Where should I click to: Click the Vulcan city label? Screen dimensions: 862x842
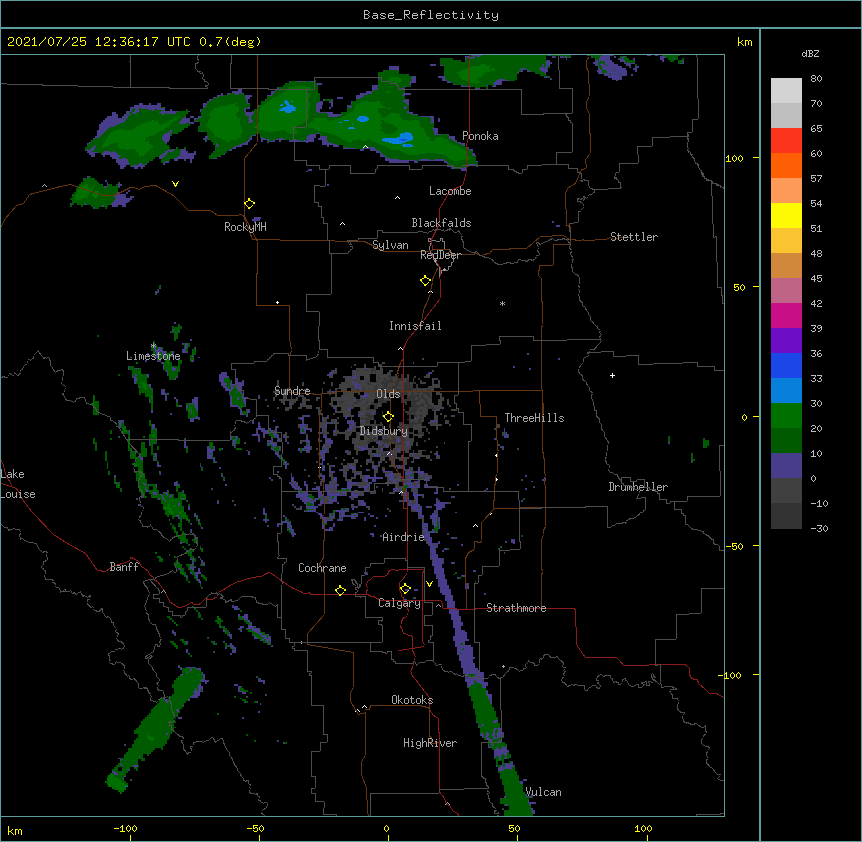pos(543,792)
